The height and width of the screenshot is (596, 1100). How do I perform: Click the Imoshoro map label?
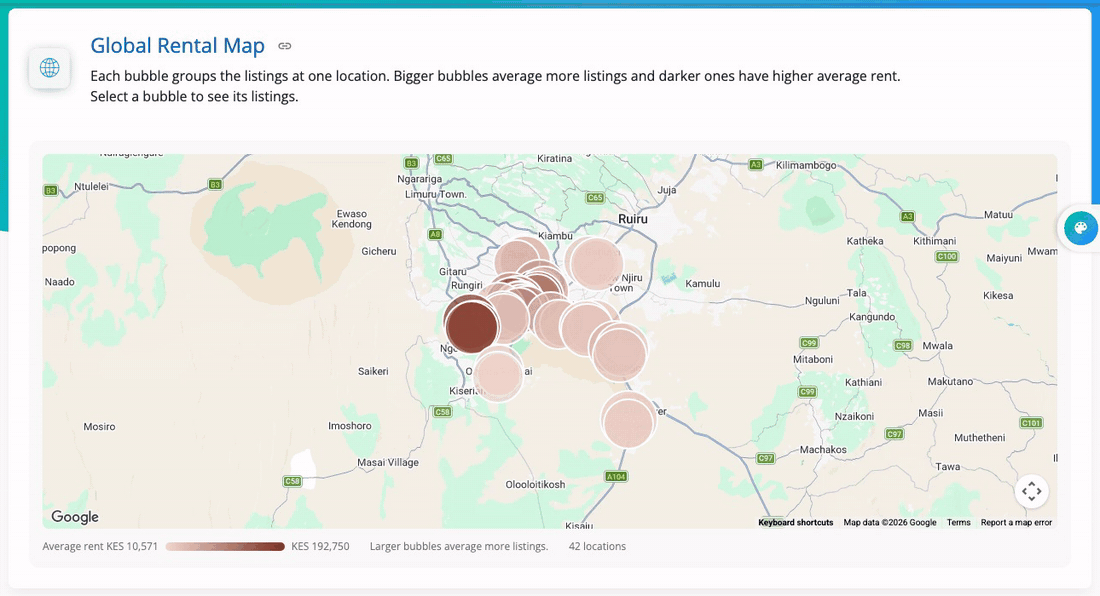point(349,426)
